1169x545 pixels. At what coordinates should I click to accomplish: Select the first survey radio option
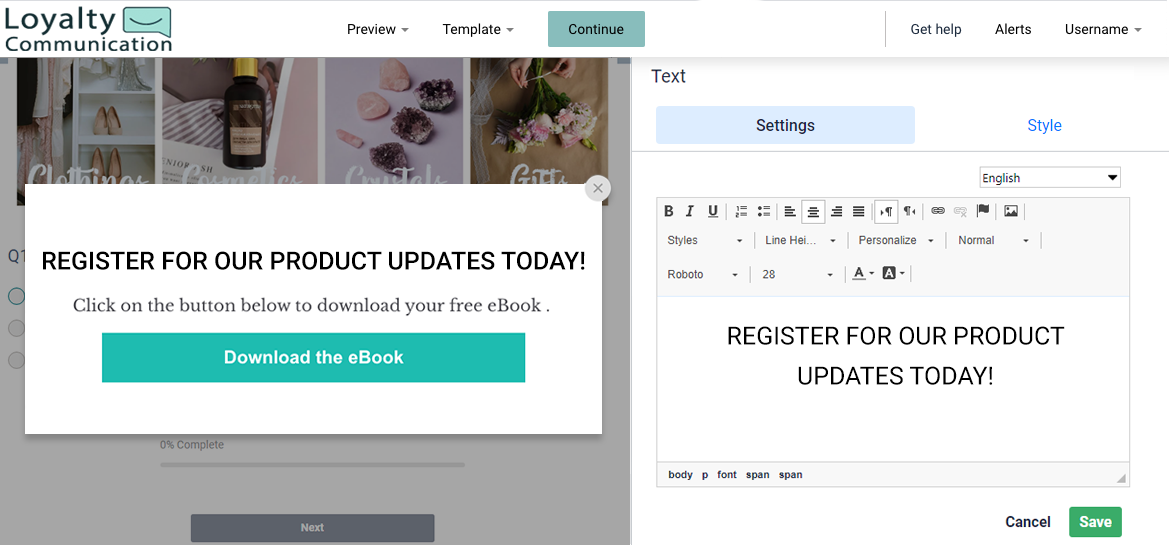point(16,296)
